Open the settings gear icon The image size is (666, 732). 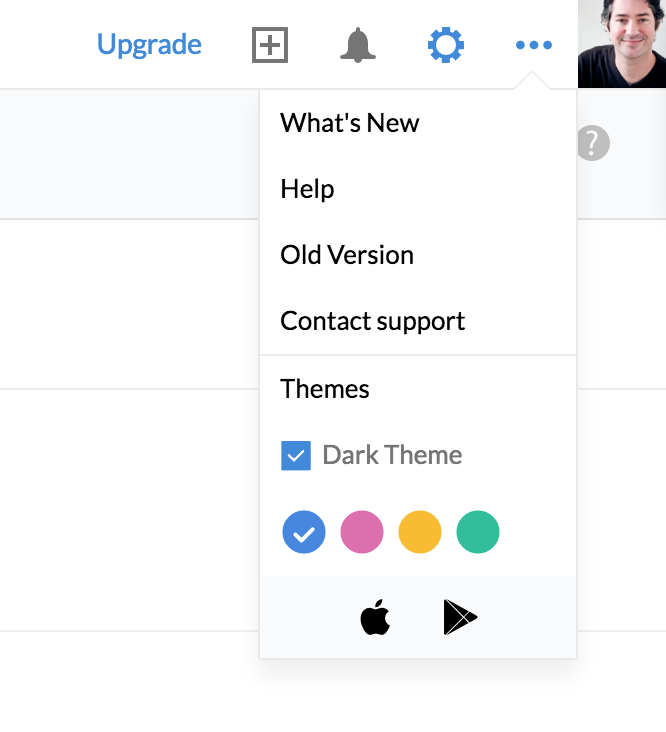point(446,45)
